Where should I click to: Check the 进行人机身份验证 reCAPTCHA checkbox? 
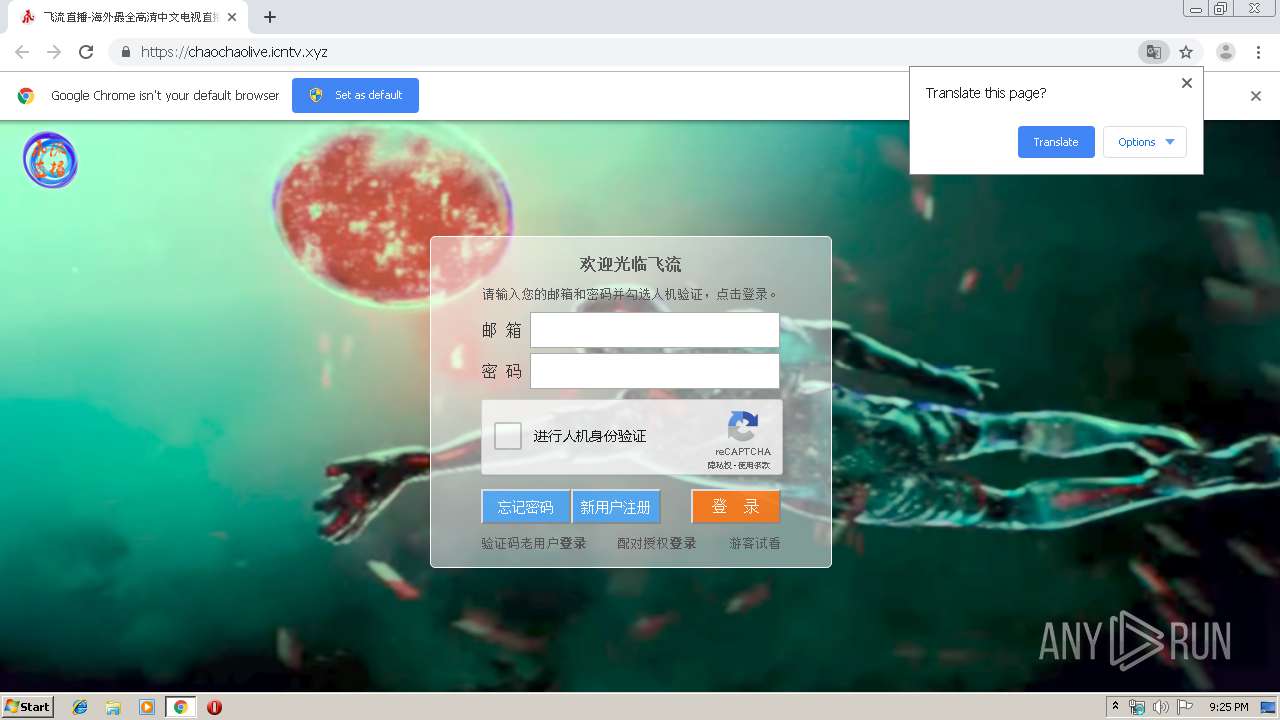[x=508, y=436]
